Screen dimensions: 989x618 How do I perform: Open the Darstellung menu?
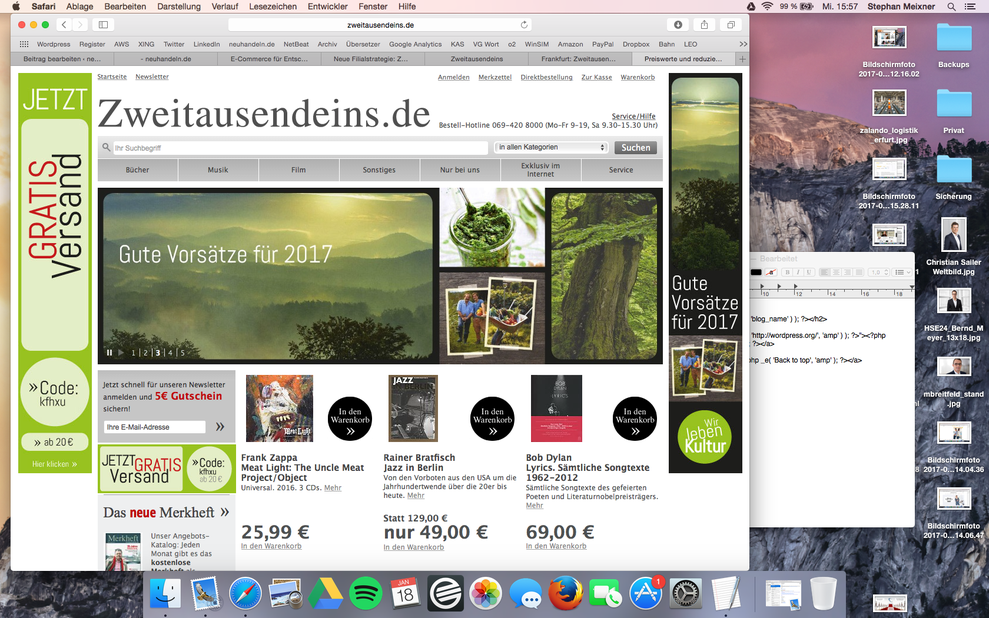click(178, 6)
